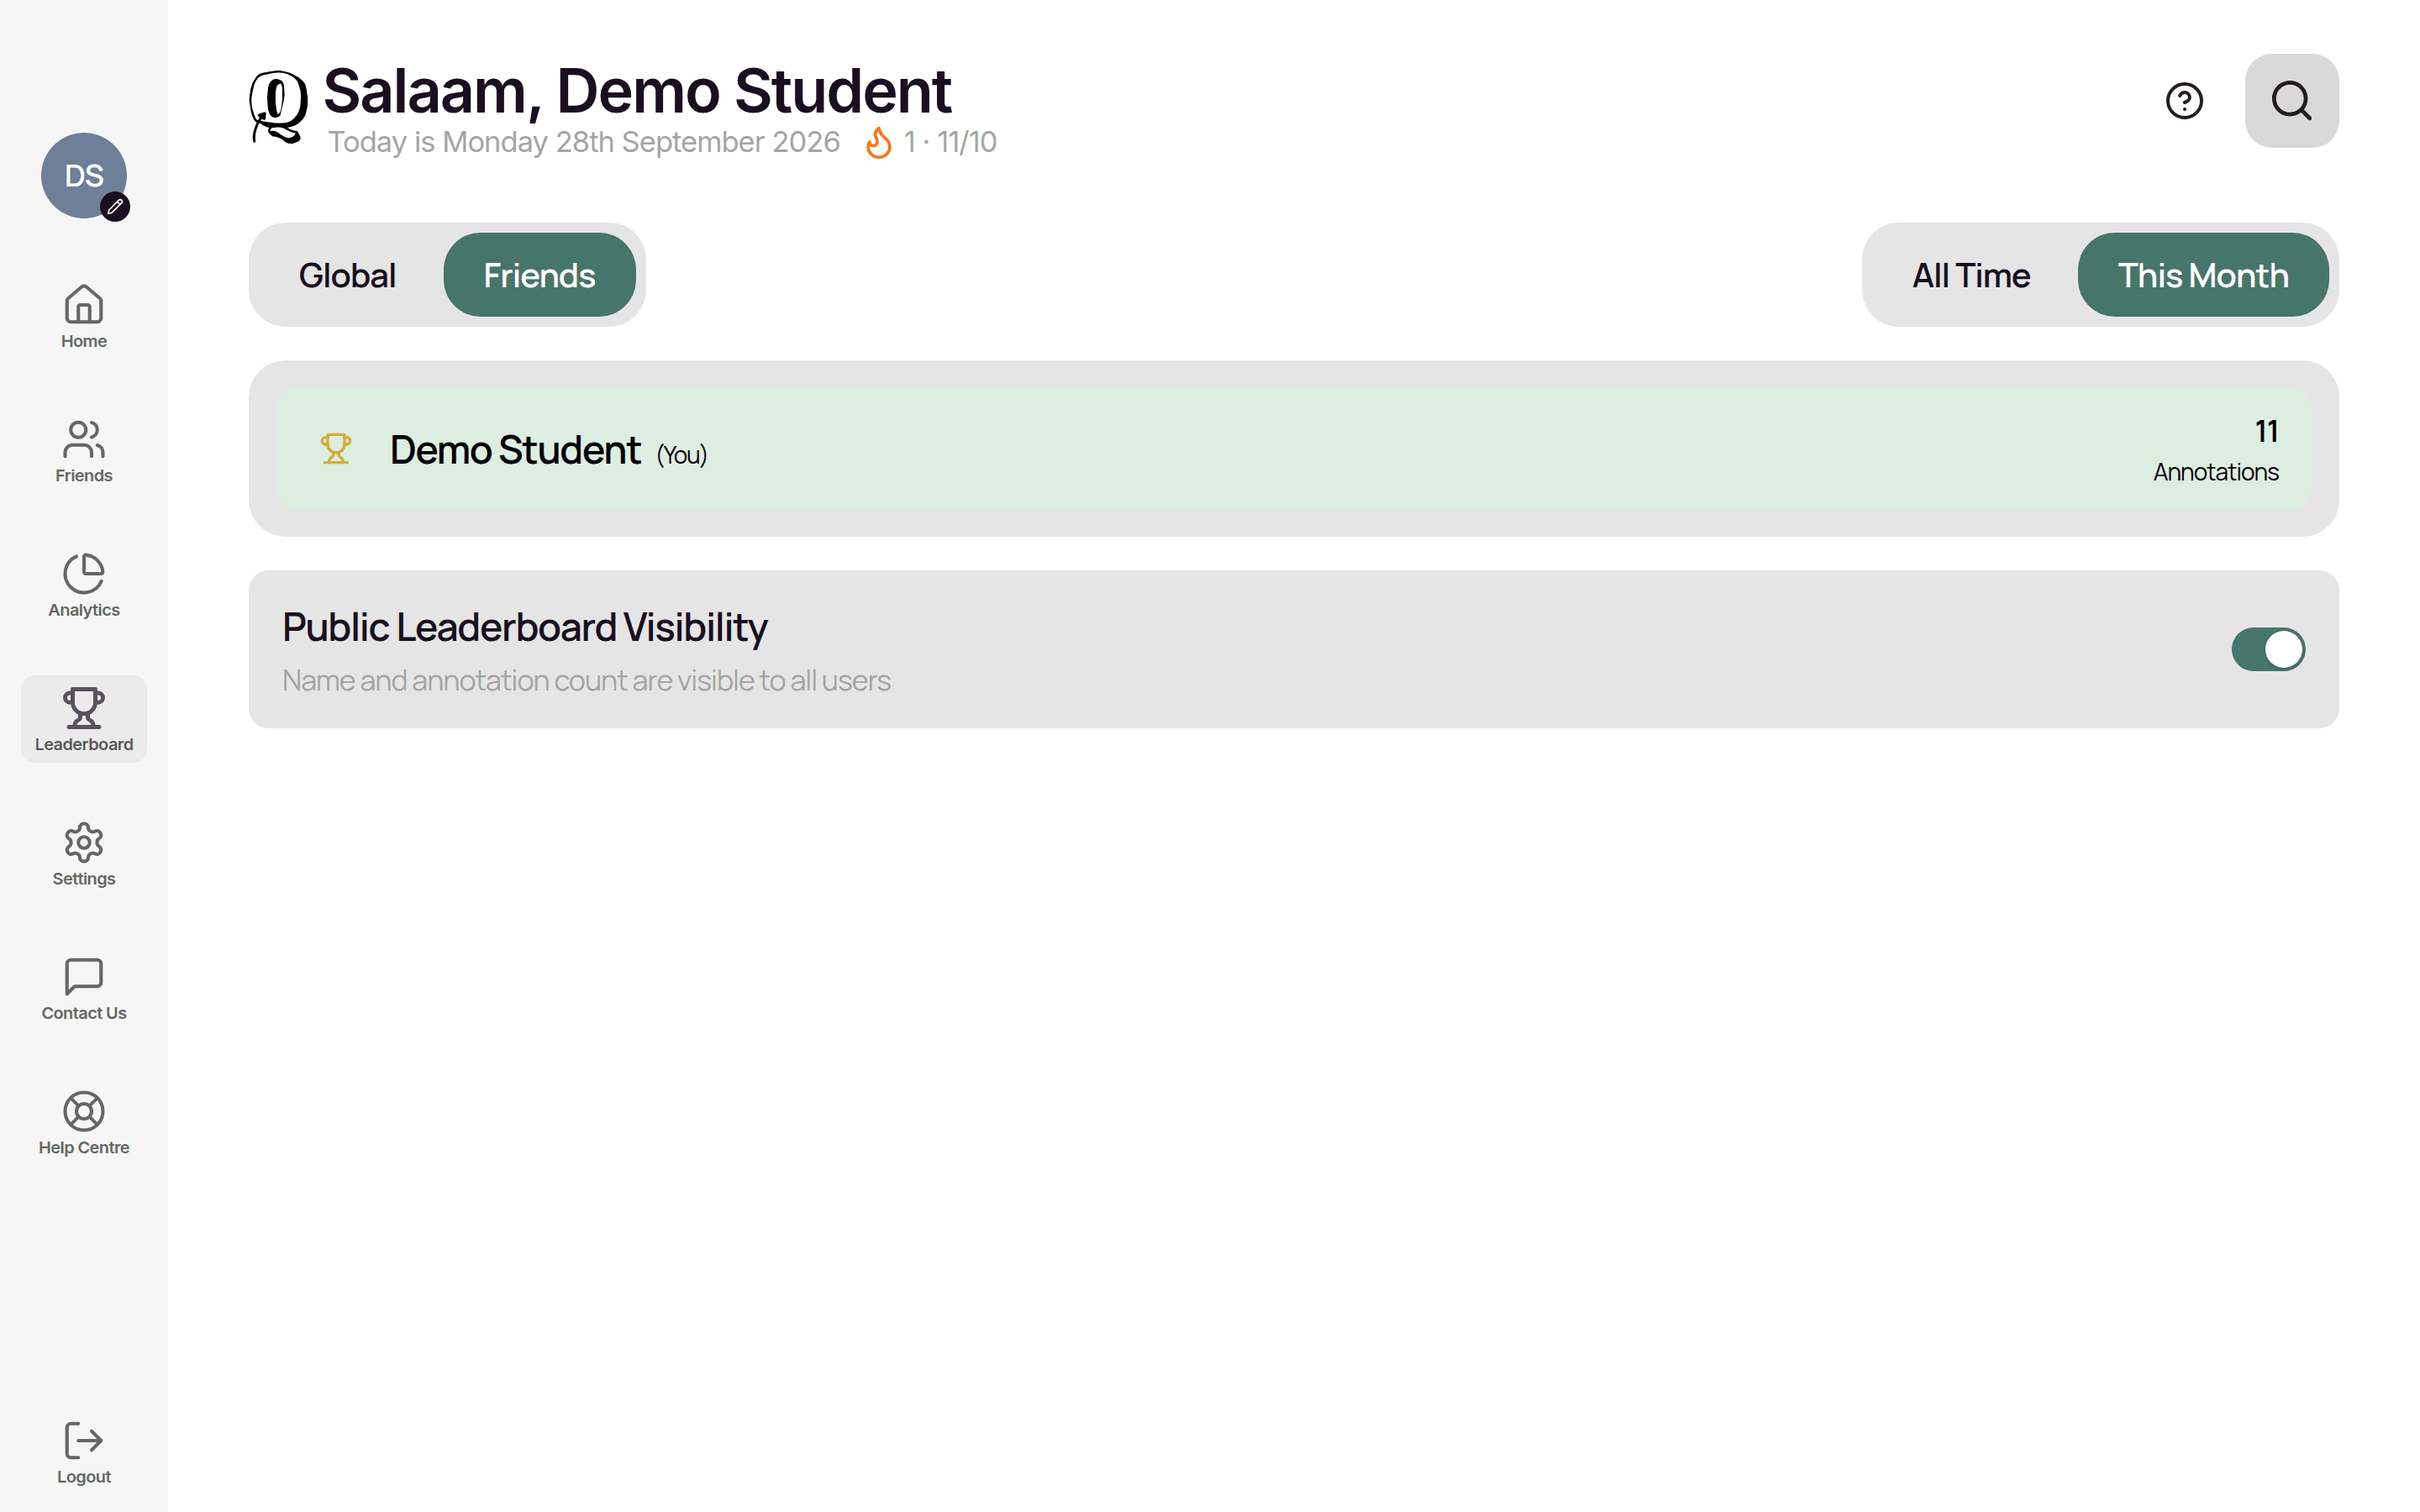Click the DS profile avatar
Screen dimensions: 2420x1512
84,176
